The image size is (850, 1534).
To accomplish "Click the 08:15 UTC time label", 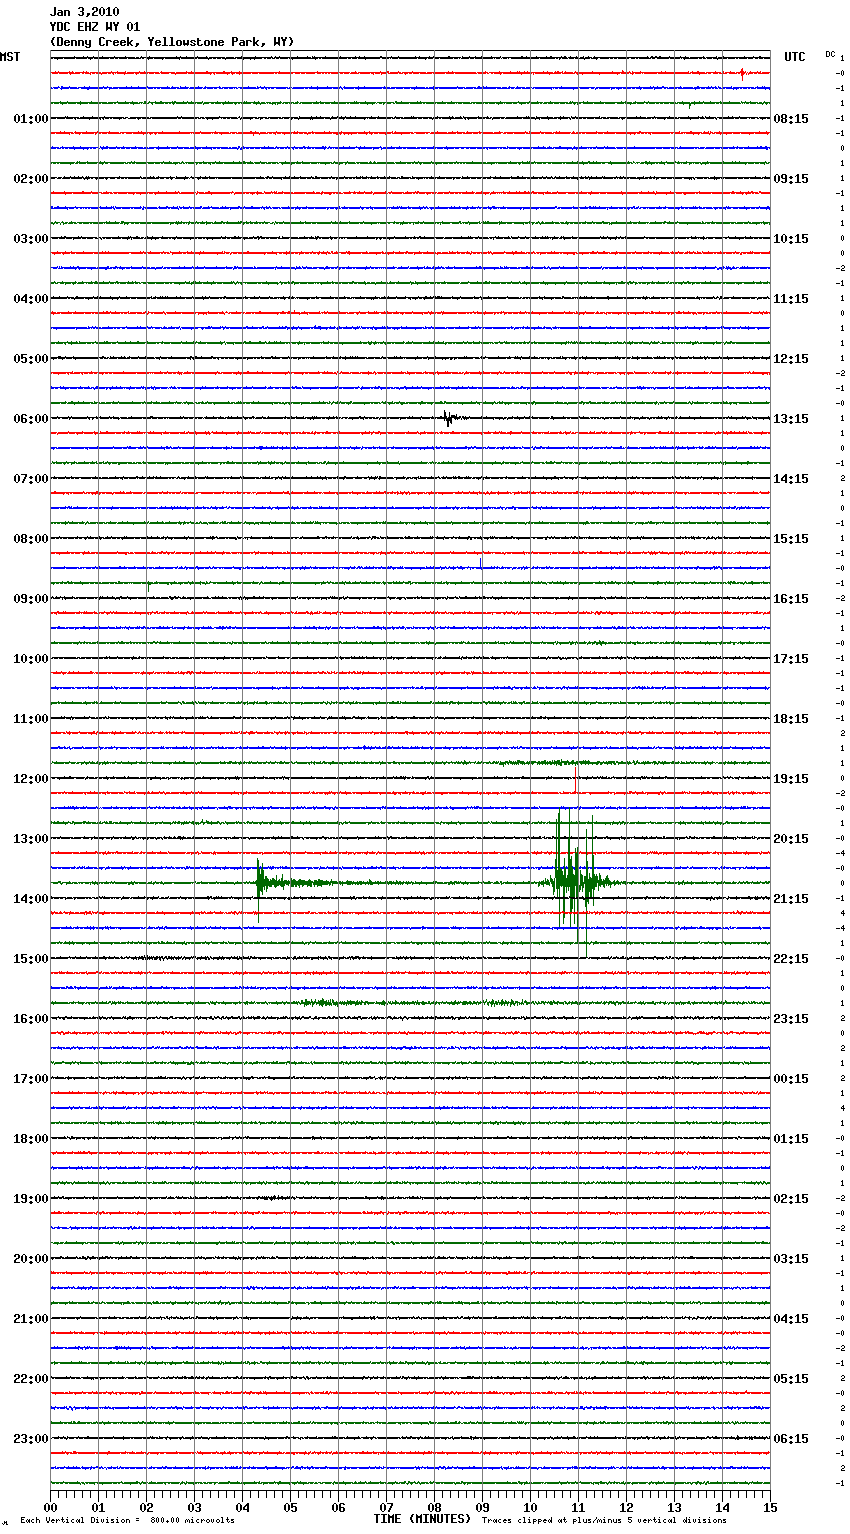I will pos(791,119).
